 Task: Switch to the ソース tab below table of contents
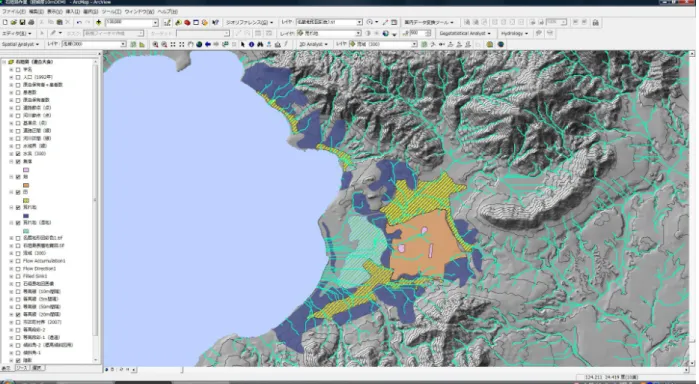[21, 368]
